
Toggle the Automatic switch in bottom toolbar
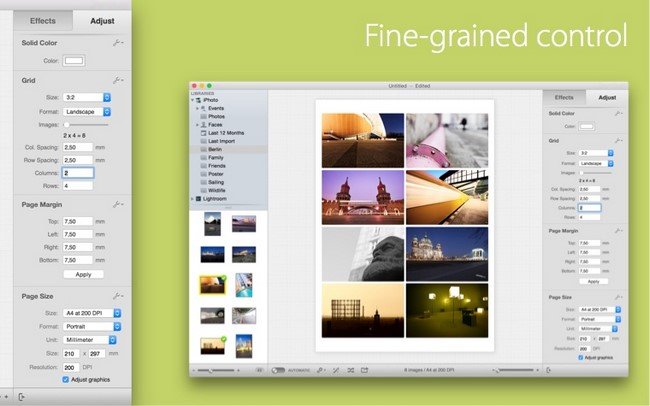coord(278,370)
